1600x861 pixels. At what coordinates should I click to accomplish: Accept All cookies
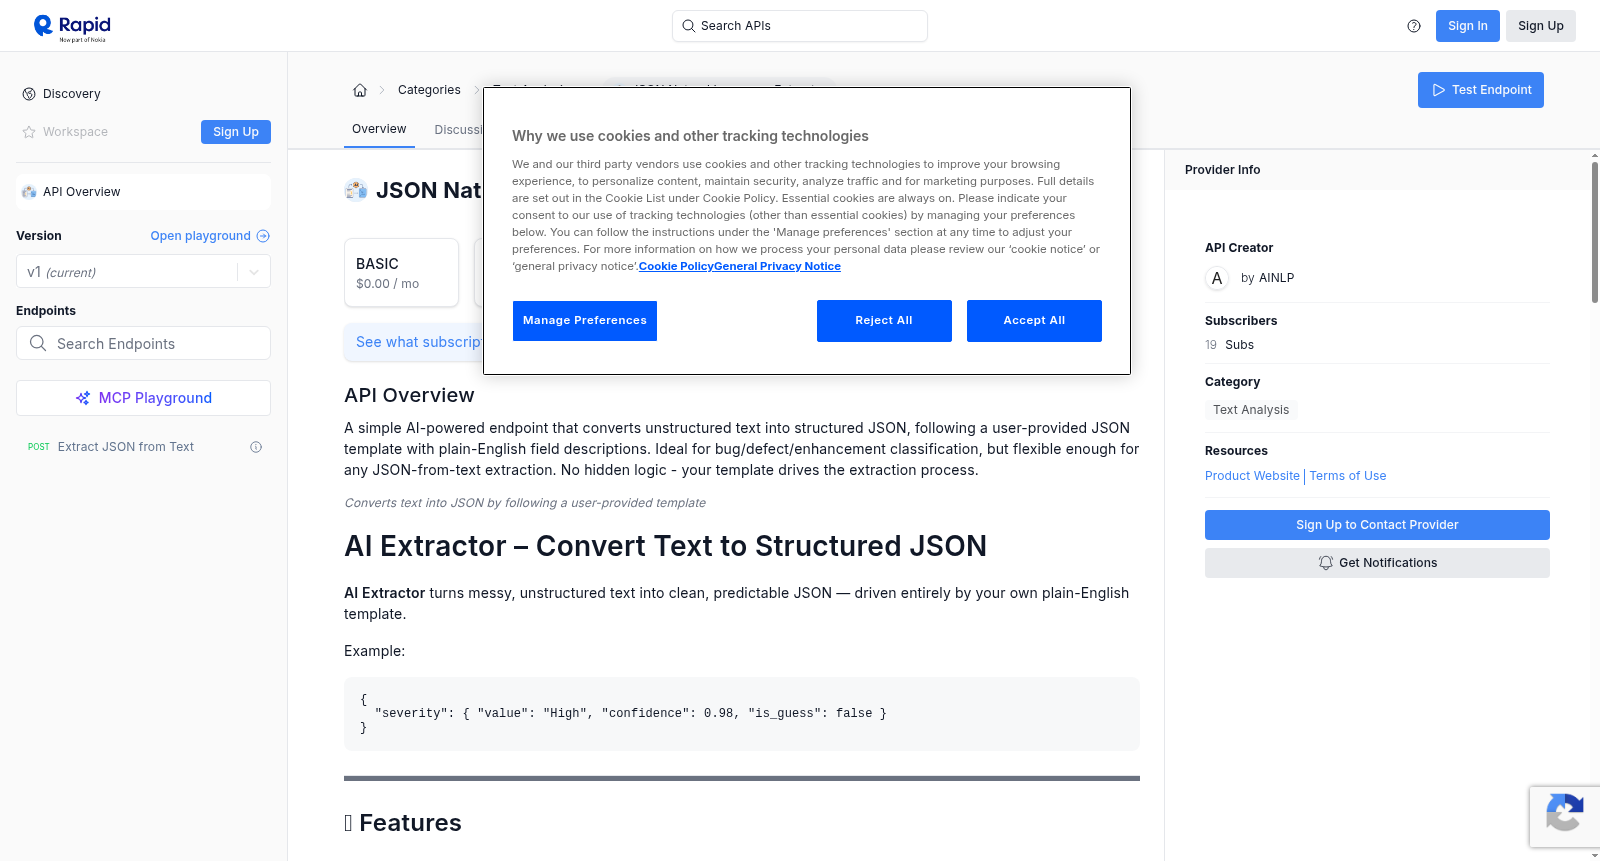click(1034, 321)
